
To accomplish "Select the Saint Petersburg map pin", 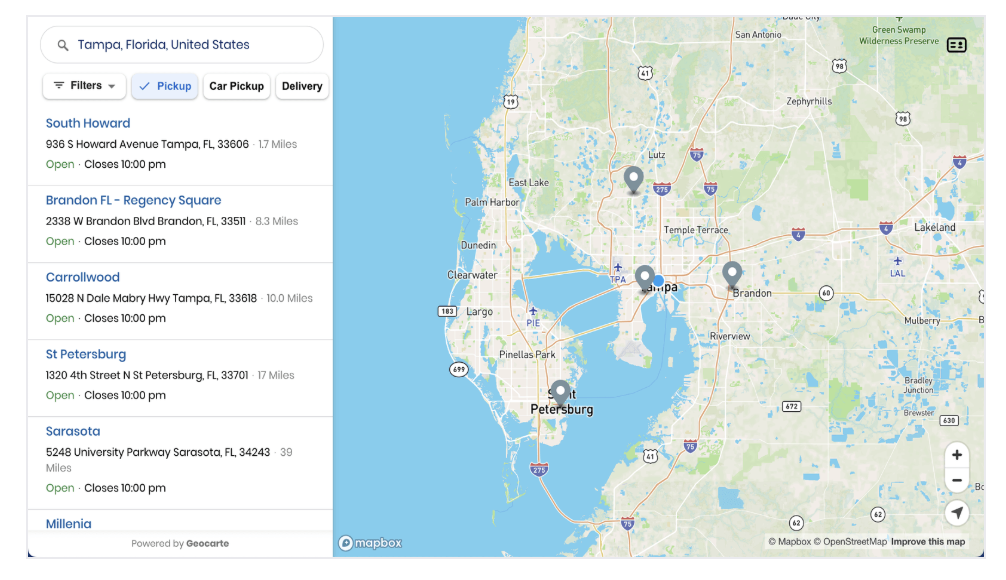I will coord(560,392).
